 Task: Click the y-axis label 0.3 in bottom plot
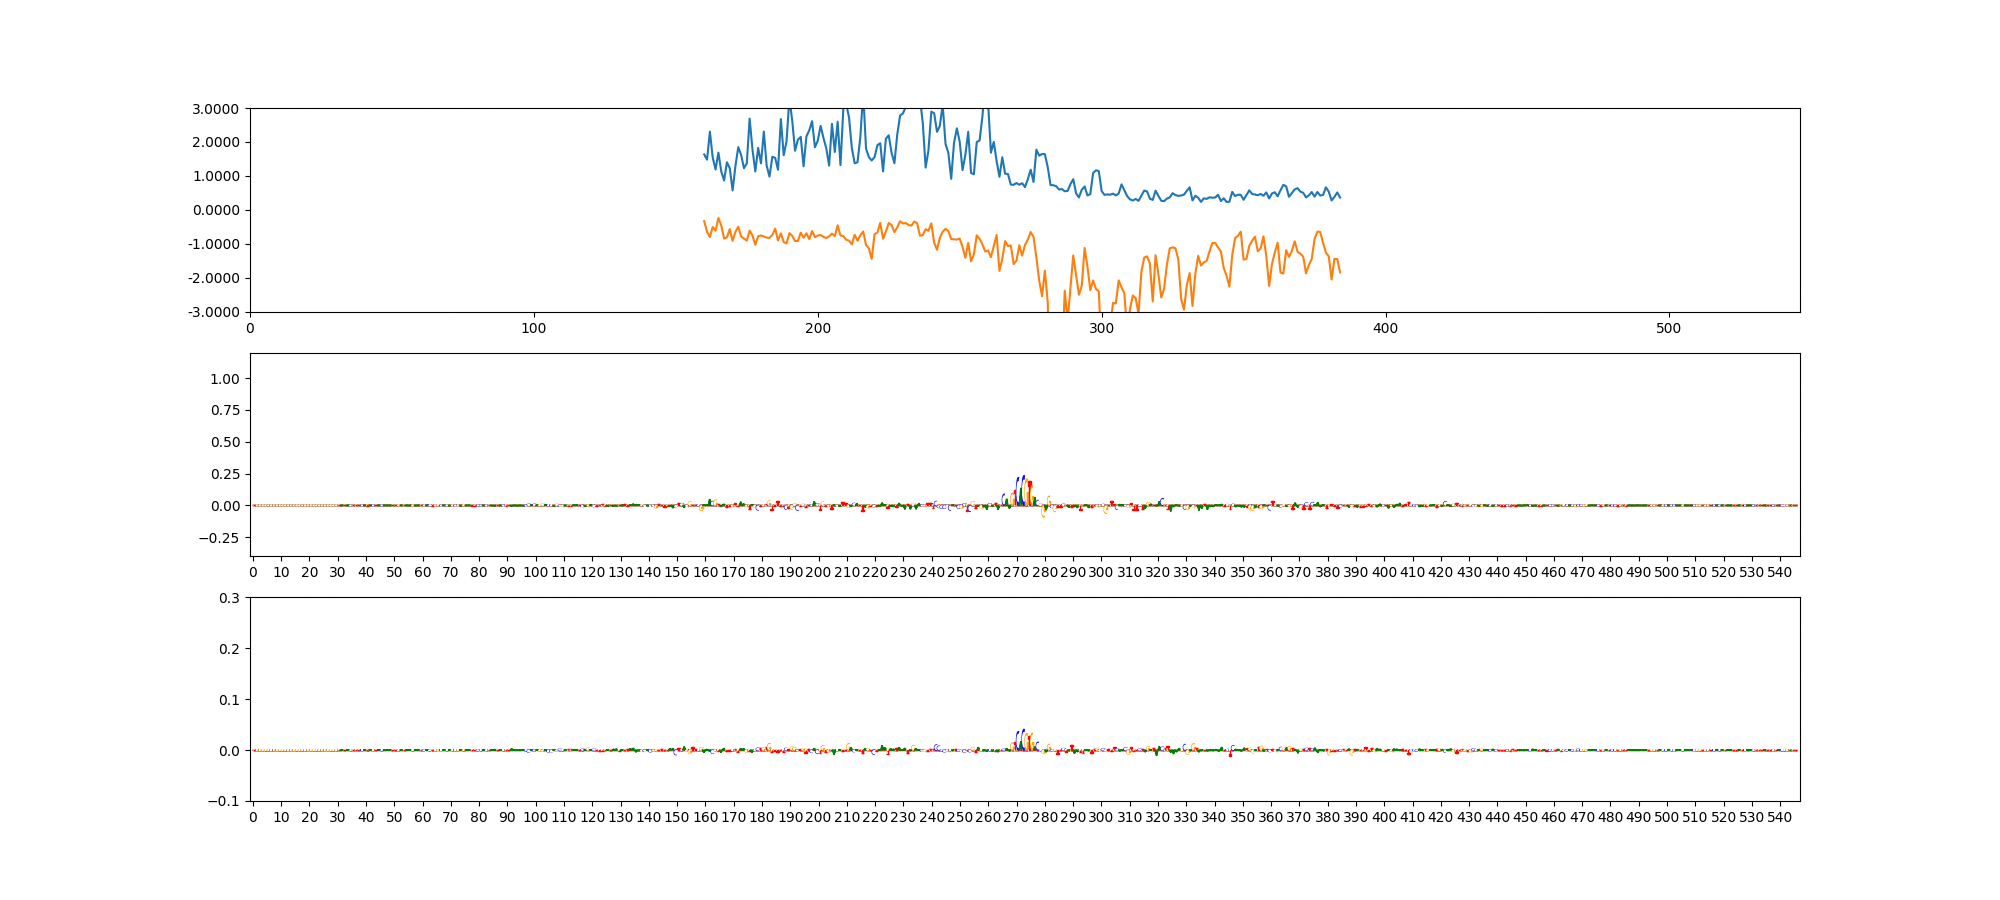229,598
